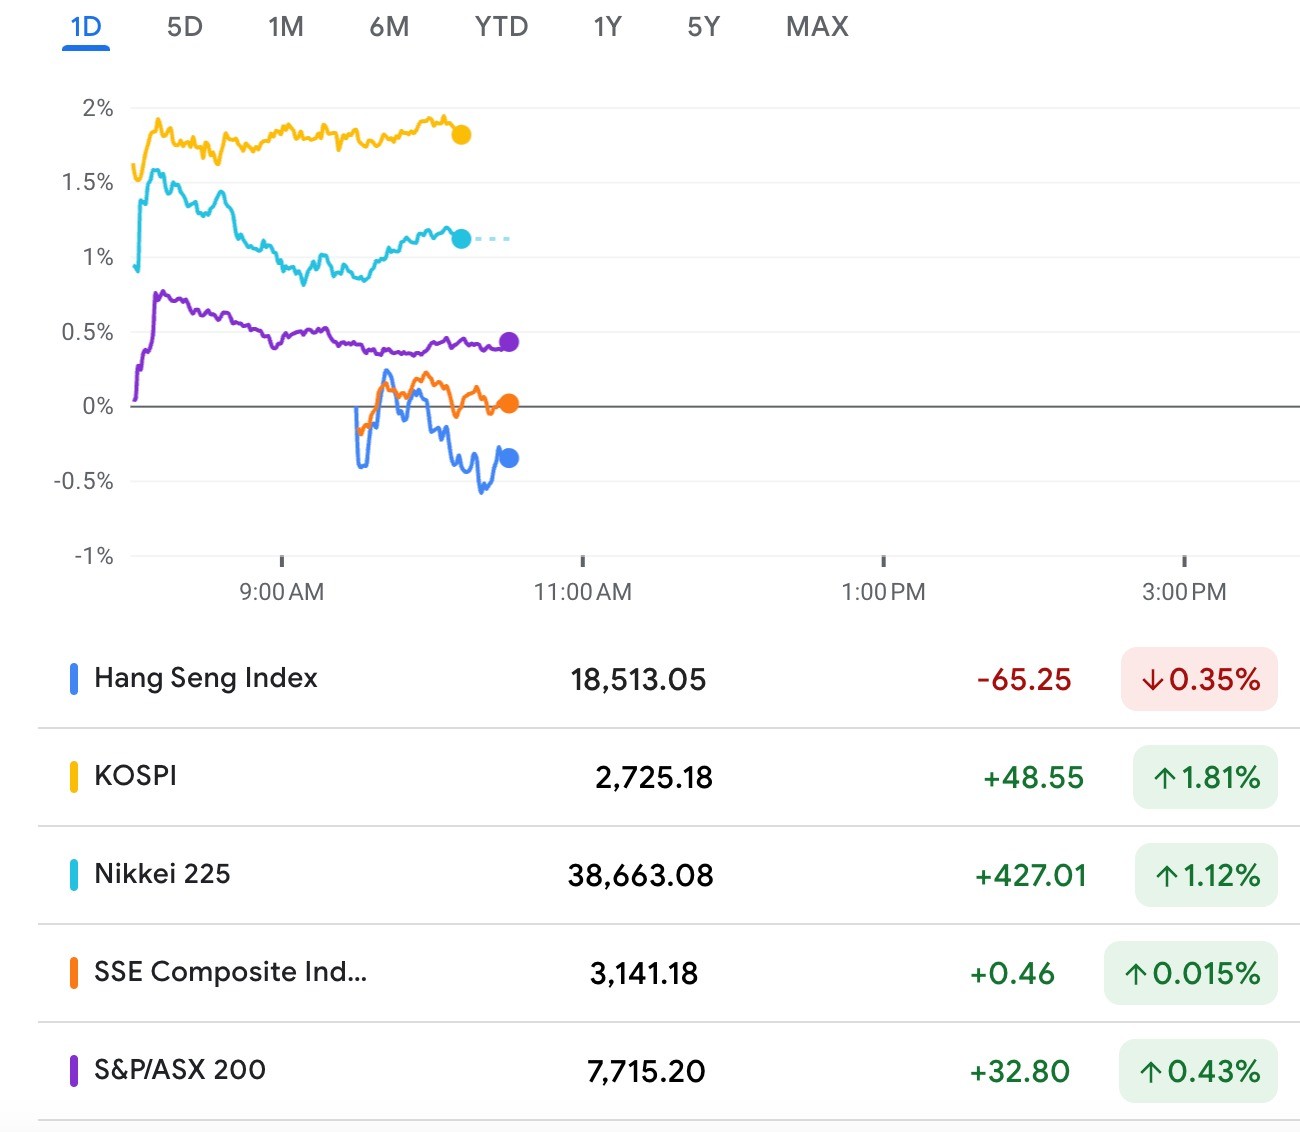Select the 1Y time range tab
The image size is (1300, 1132).
(607, 27)
